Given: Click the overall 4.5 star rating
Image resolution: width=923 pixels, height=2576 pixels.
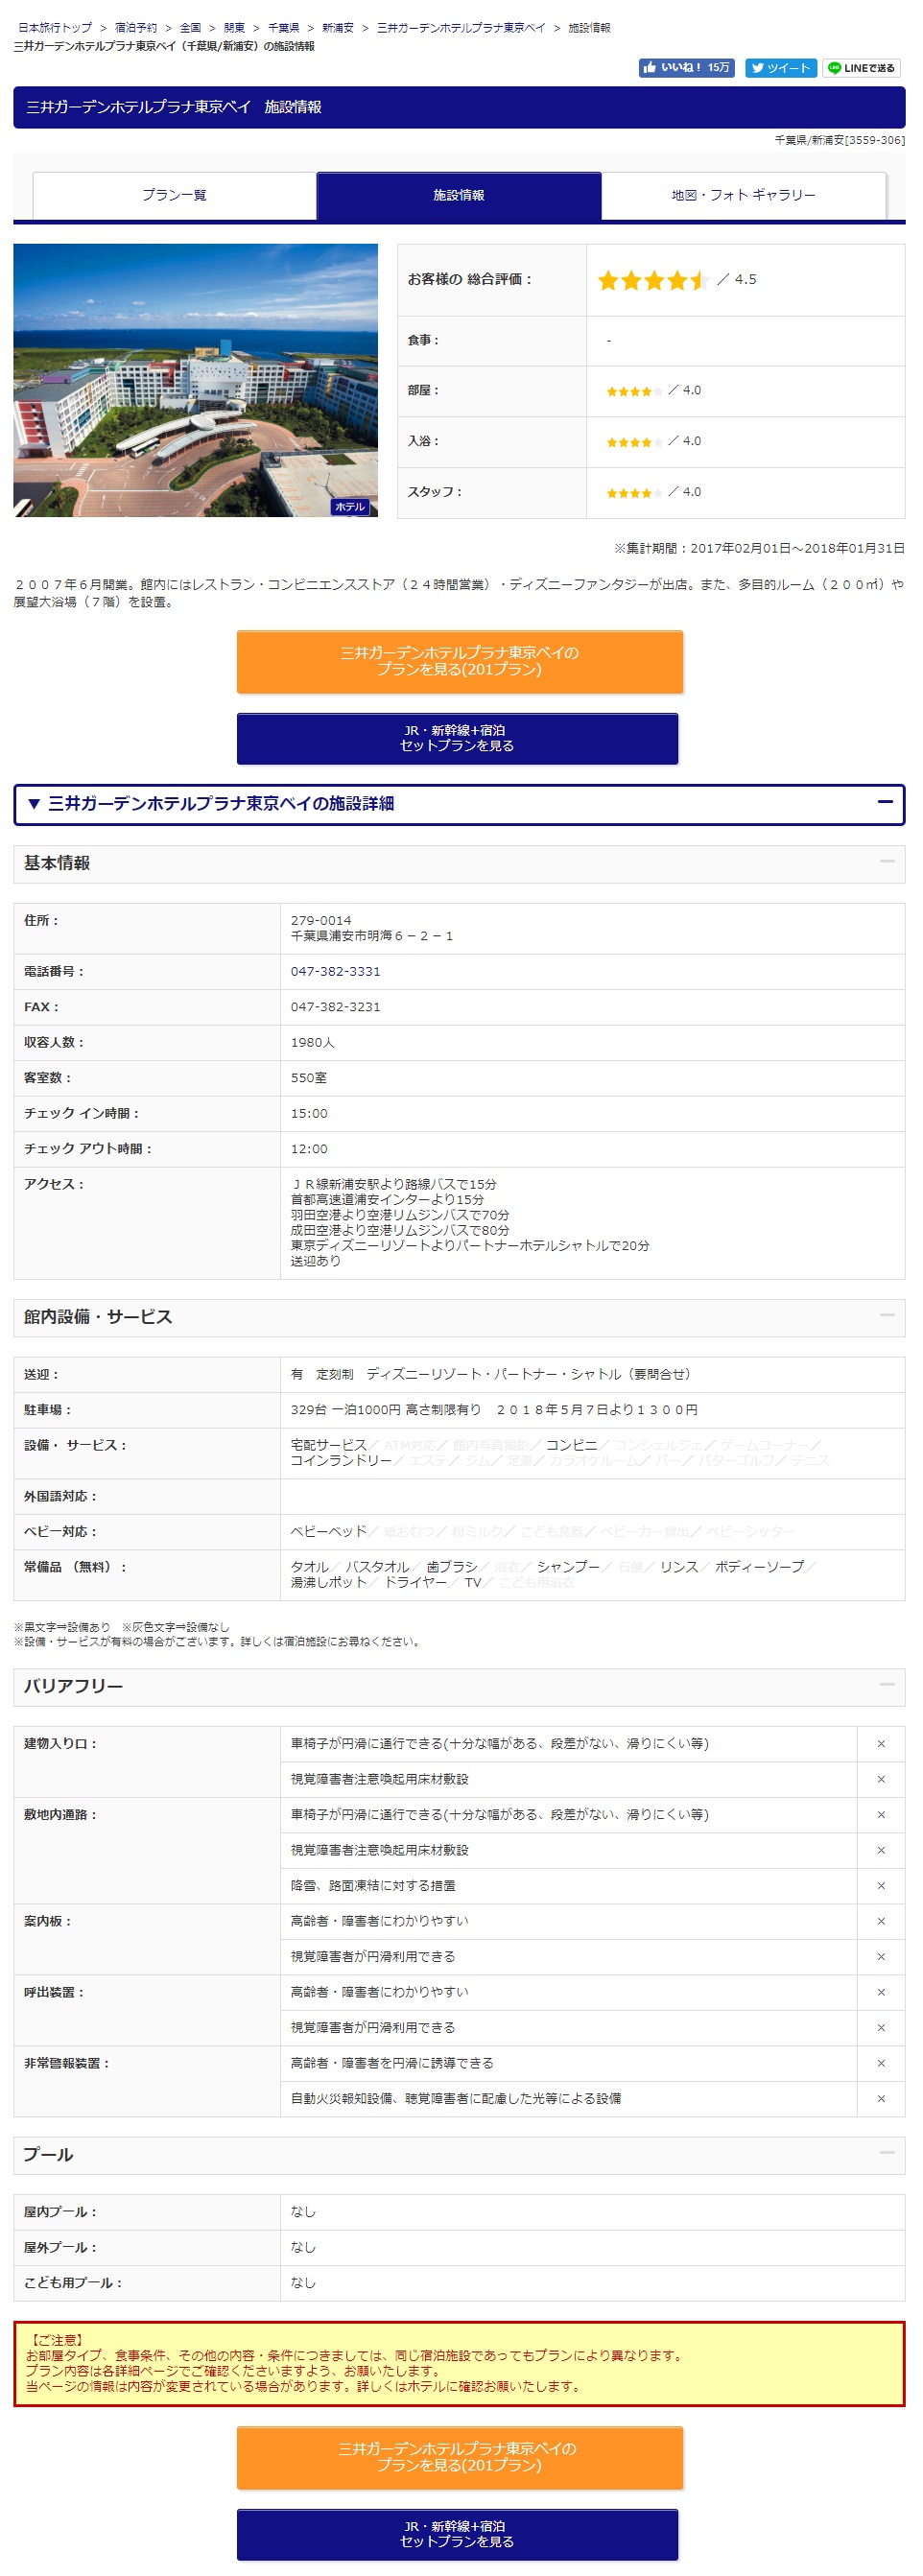Looking at the screenshot, I should pyautogui.click(x=653, y=281).
